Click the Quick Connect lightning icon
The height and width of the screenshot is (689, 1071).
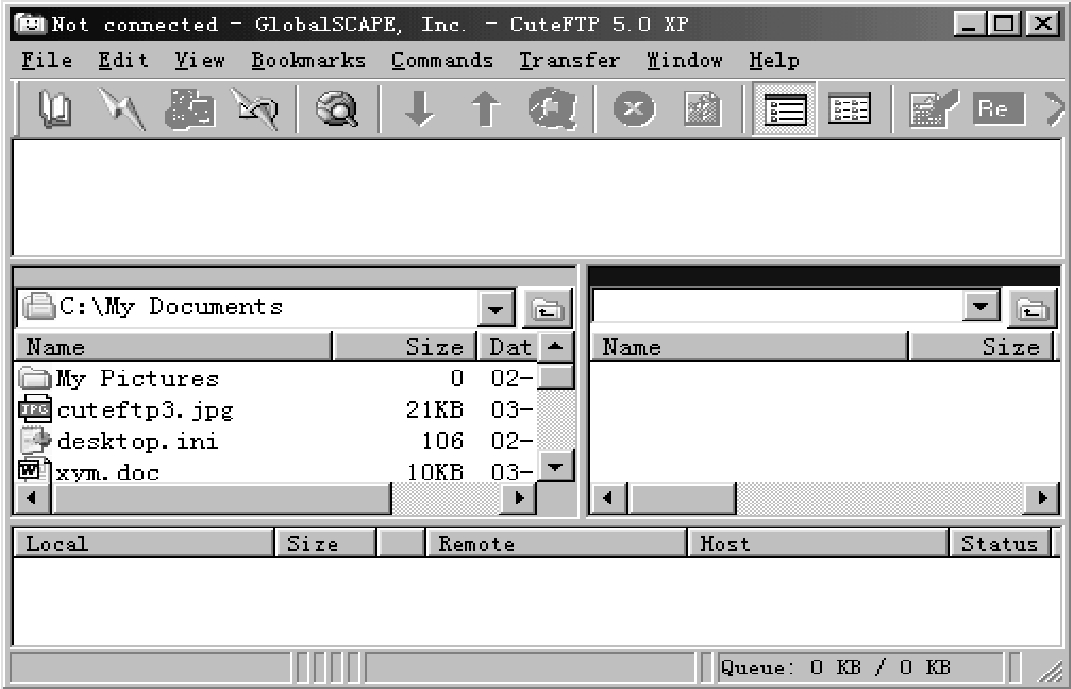click(x=121, y=109)
